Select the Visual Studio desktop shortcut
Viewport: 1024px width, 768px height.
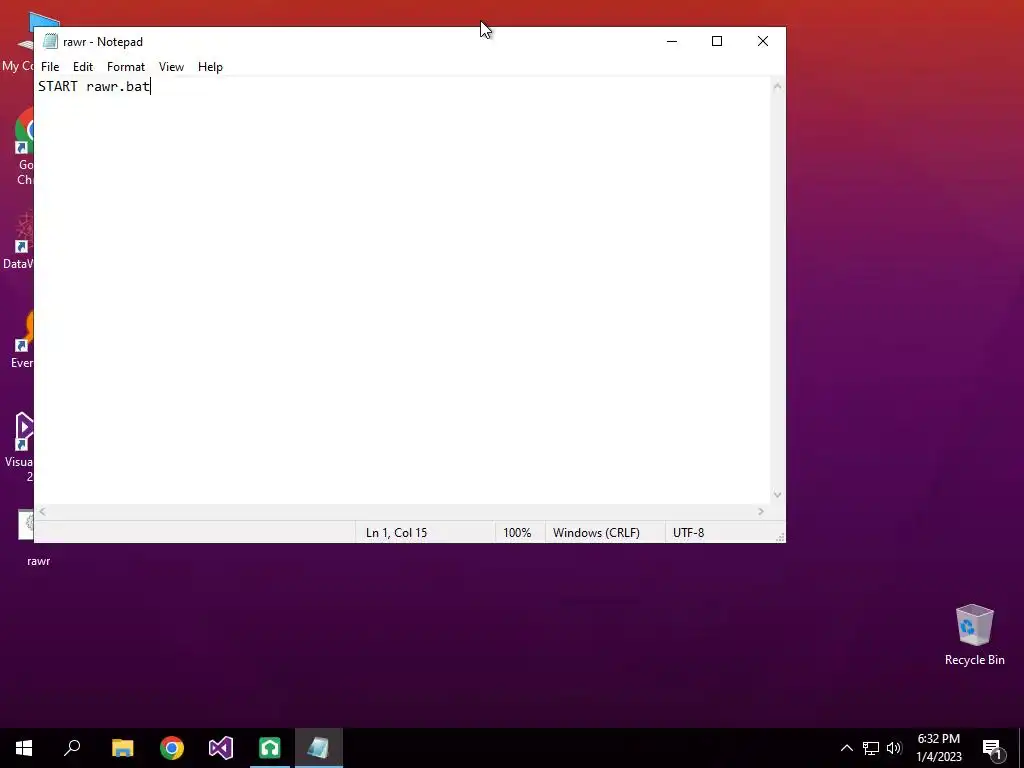[x=21, y=447]
